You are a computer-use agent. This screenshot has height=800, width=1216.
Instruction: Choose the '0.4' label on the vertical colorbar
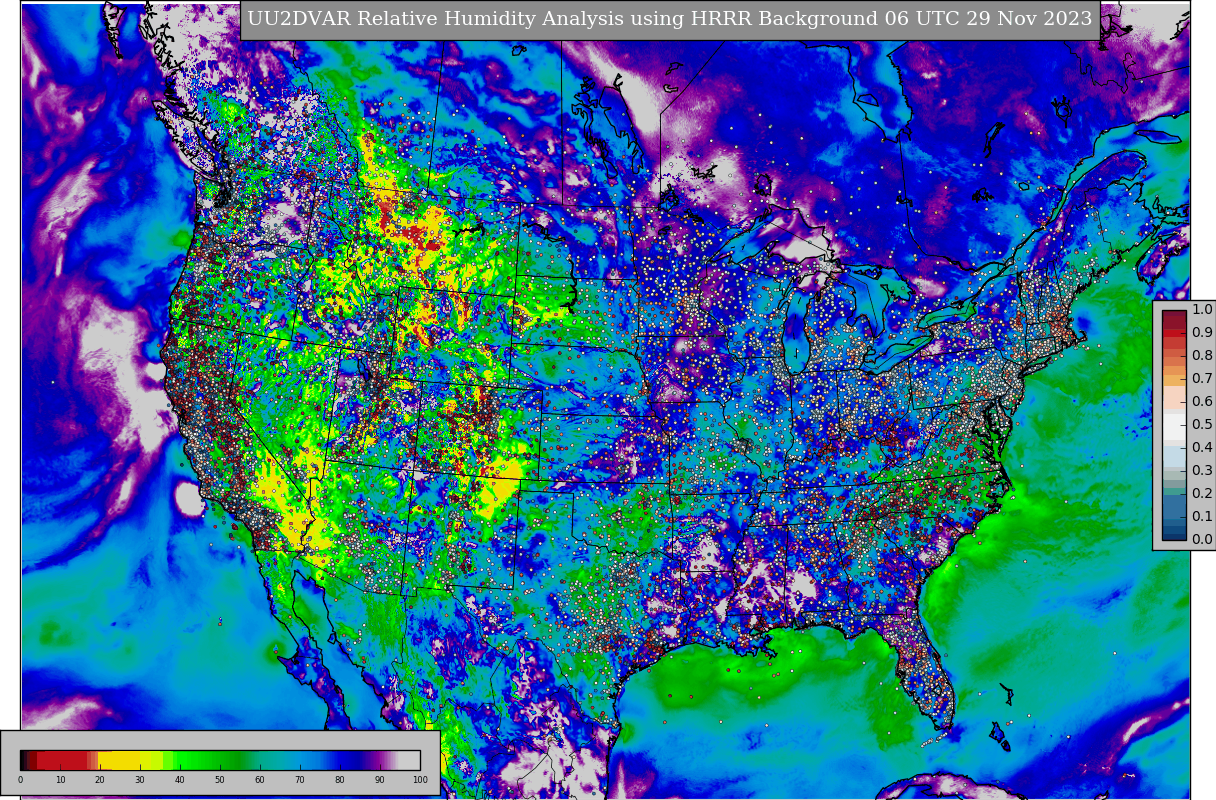(x=1202, y=448)
